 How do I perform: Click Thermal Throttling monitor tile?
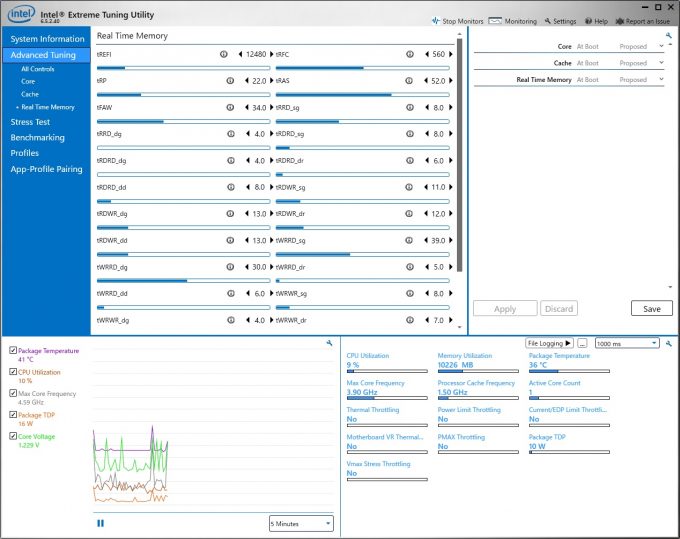[387, 418]
